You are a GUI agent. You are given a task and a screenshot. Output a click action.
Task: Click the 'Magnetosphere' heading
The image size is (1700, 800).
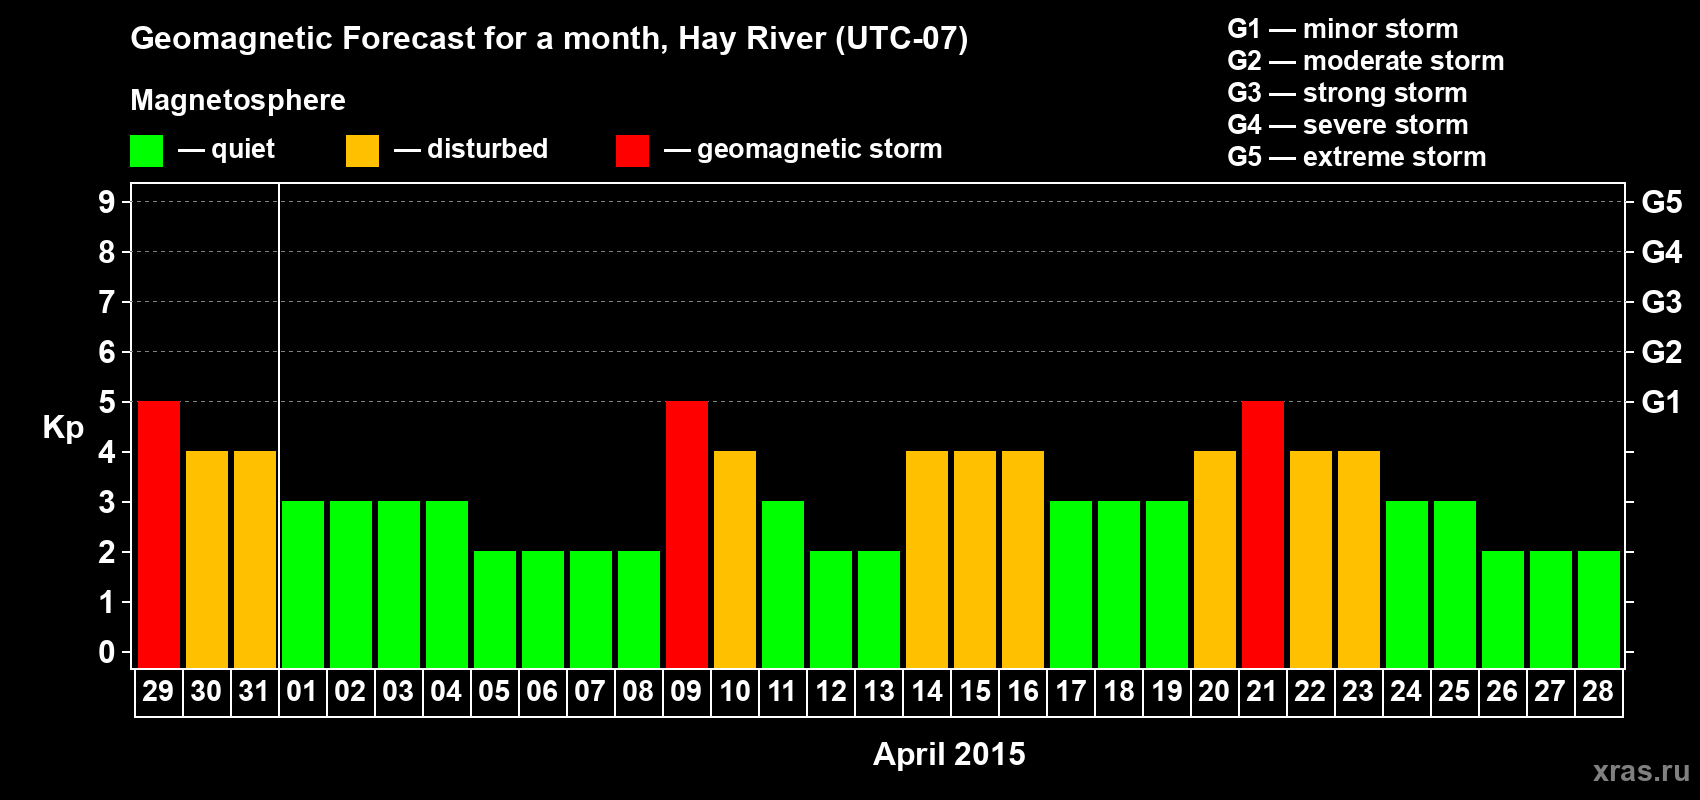238,101
